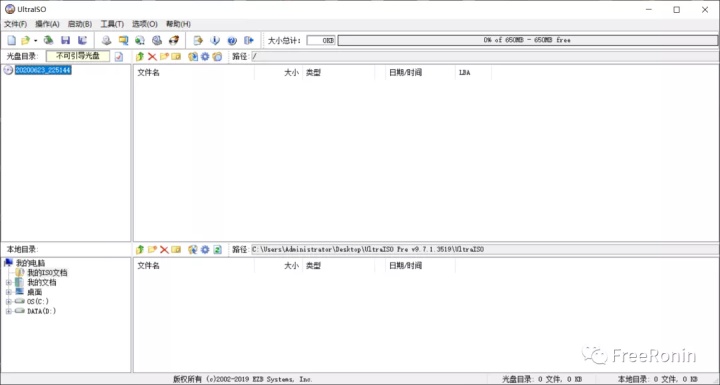Click the blue info arrow toolbar icon
The width and height of the screenshot is (720, 385).
click(215, 40)
